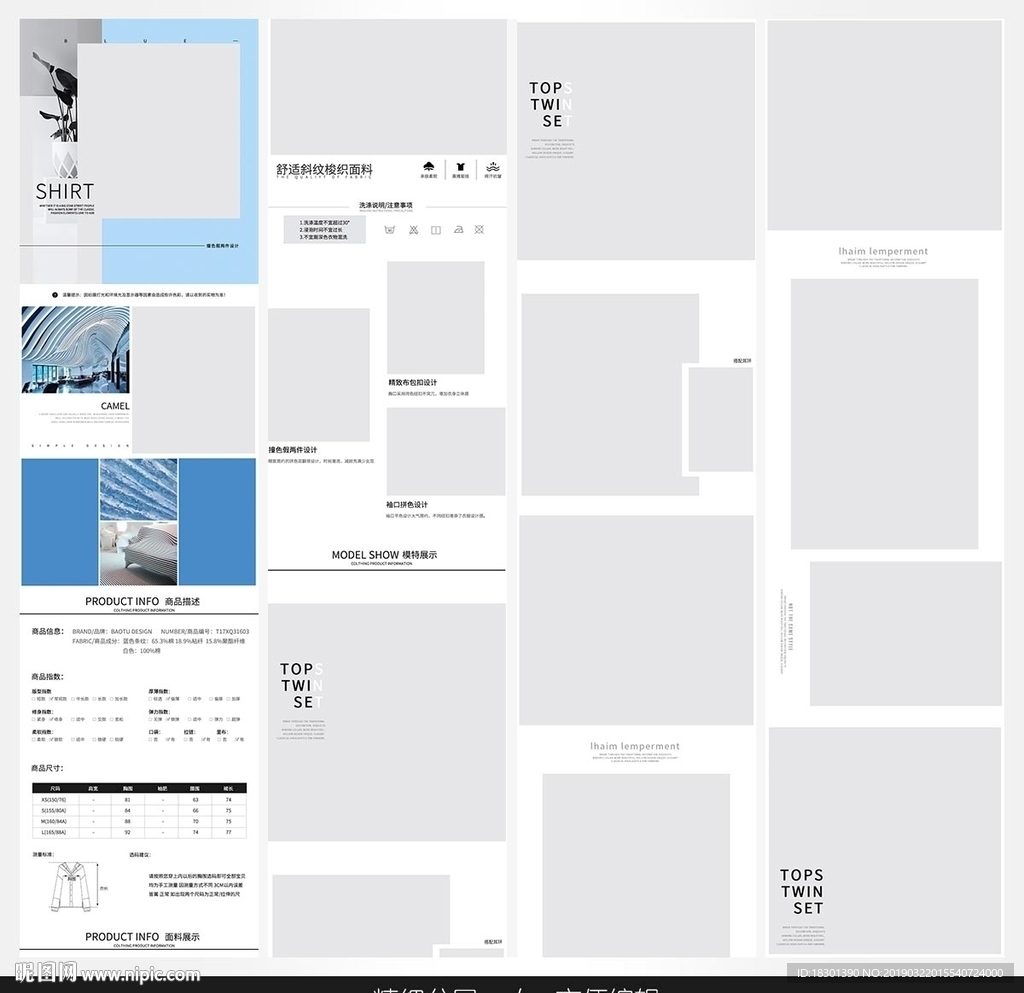Click the PRODUCT INFO 商品描述 heading
This screenshot has height=993, width=1024.
click(x=142, y=601)
